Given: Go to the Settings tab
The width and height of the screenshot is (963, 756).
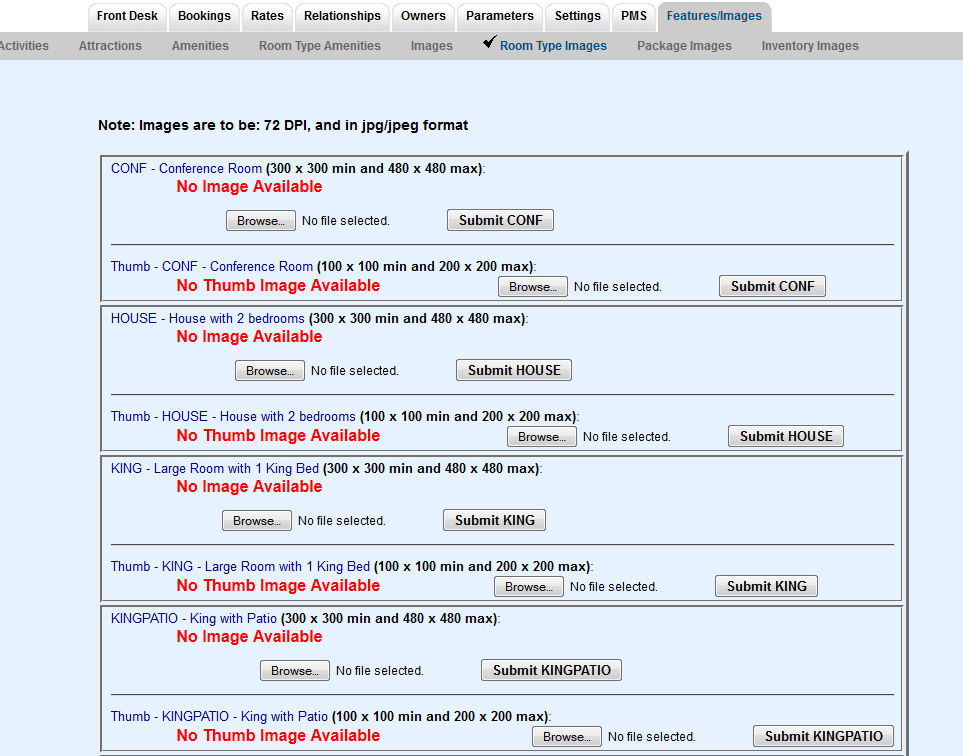Looking at the screenshot, I should [578, 17].
